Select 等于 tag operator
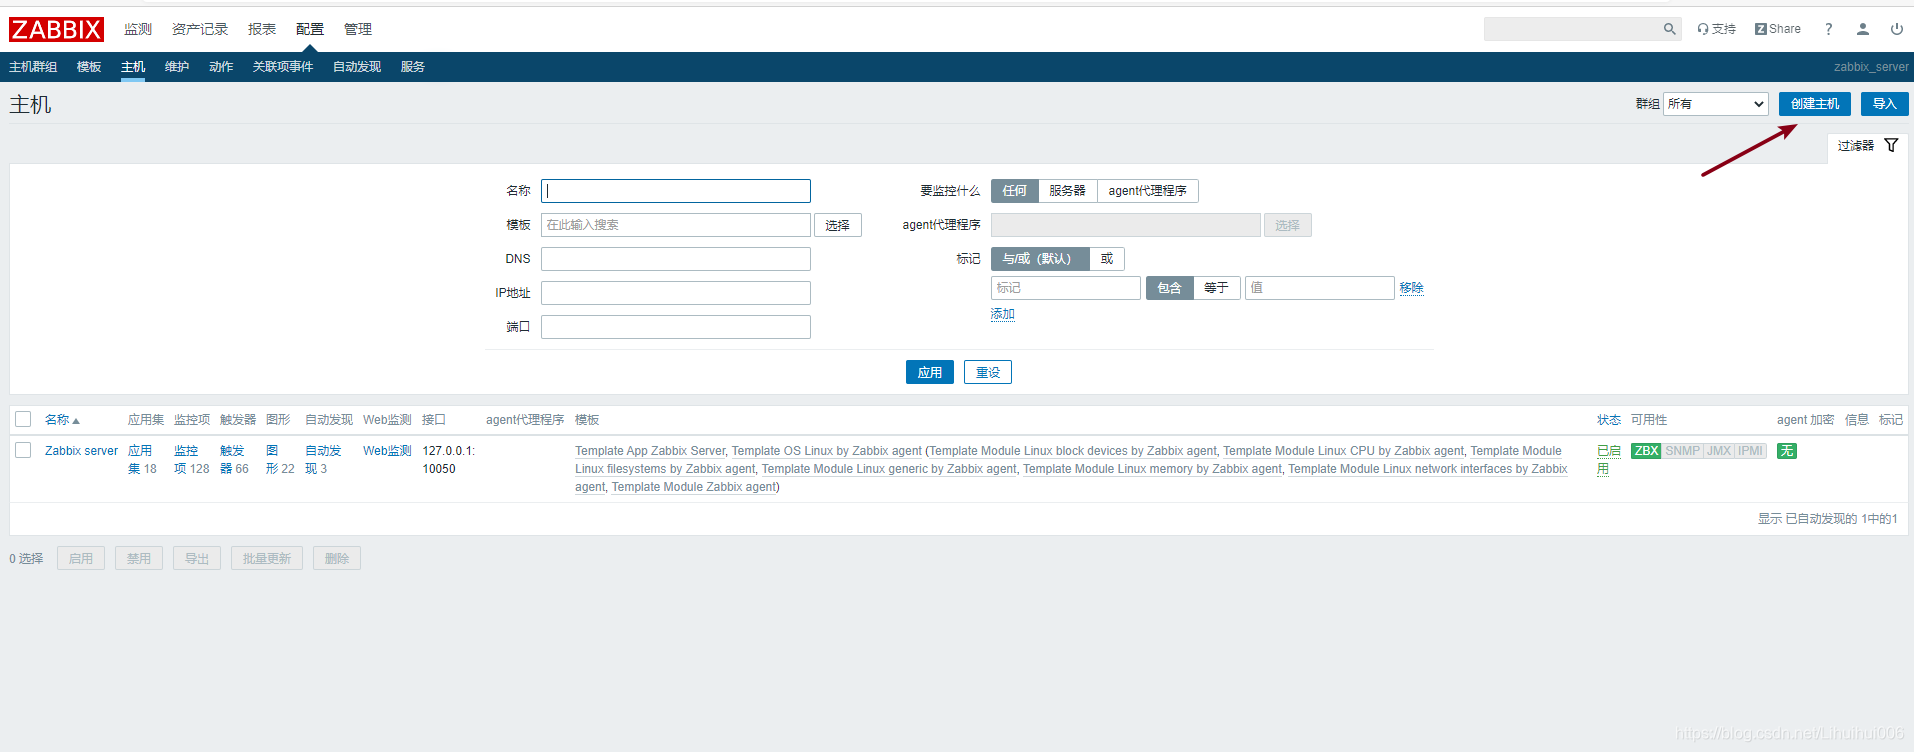This screenshot has height=752, width=1914. point(1216,288)
